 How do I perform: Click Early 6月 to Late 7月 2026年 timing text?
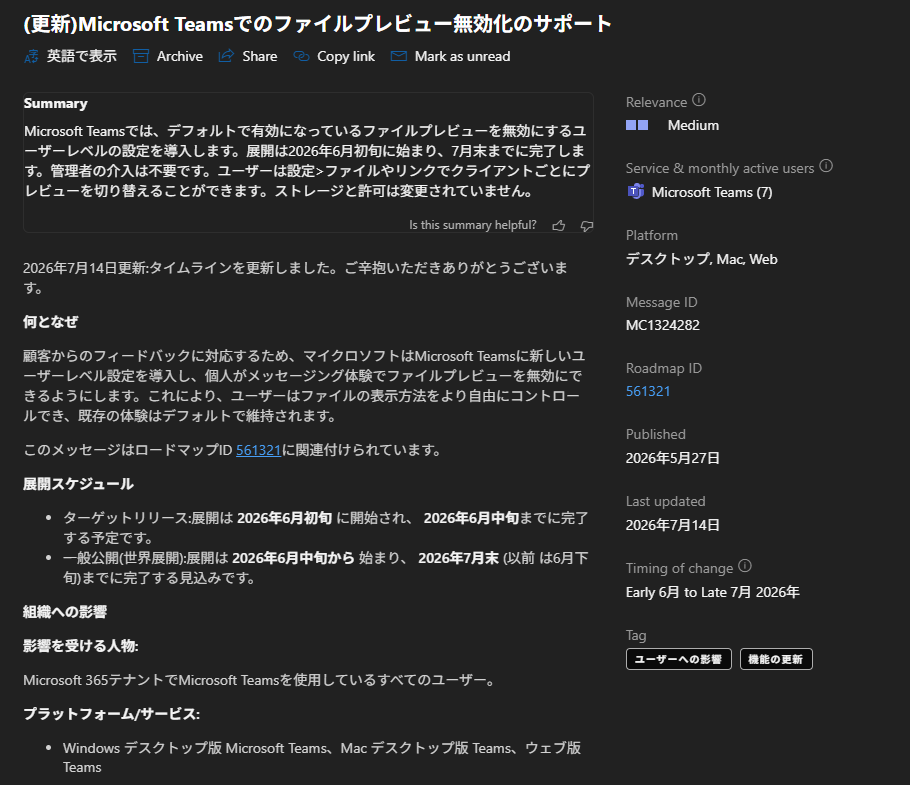click(x=713, y=592)
